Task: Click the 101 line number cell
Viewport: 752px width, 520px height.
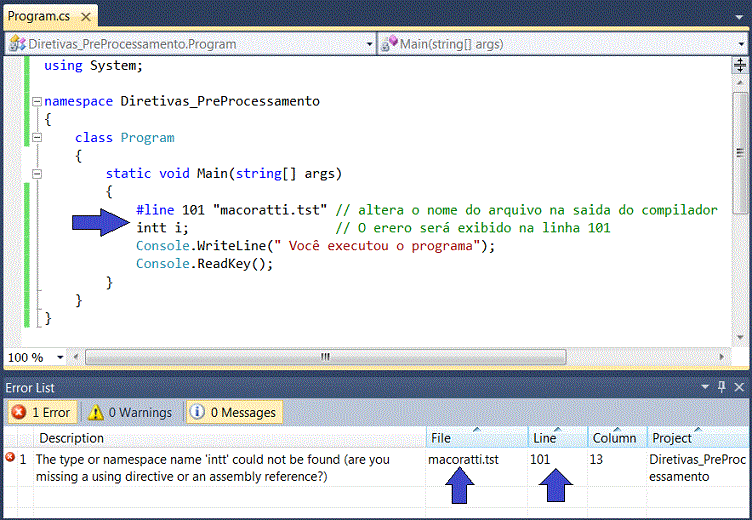Action: [540, 460]
